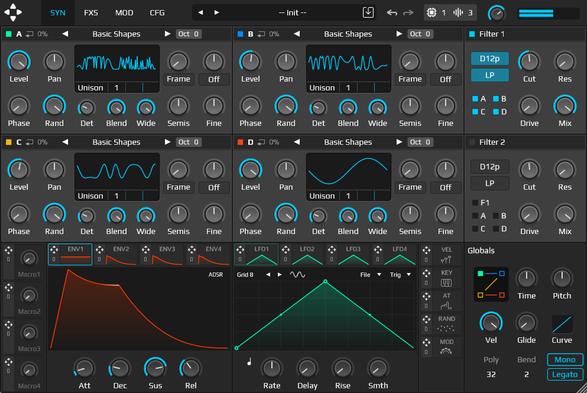Open Filter 1 D12p type selector
This screenshot has width=587, height=393.
coord(490,59)
